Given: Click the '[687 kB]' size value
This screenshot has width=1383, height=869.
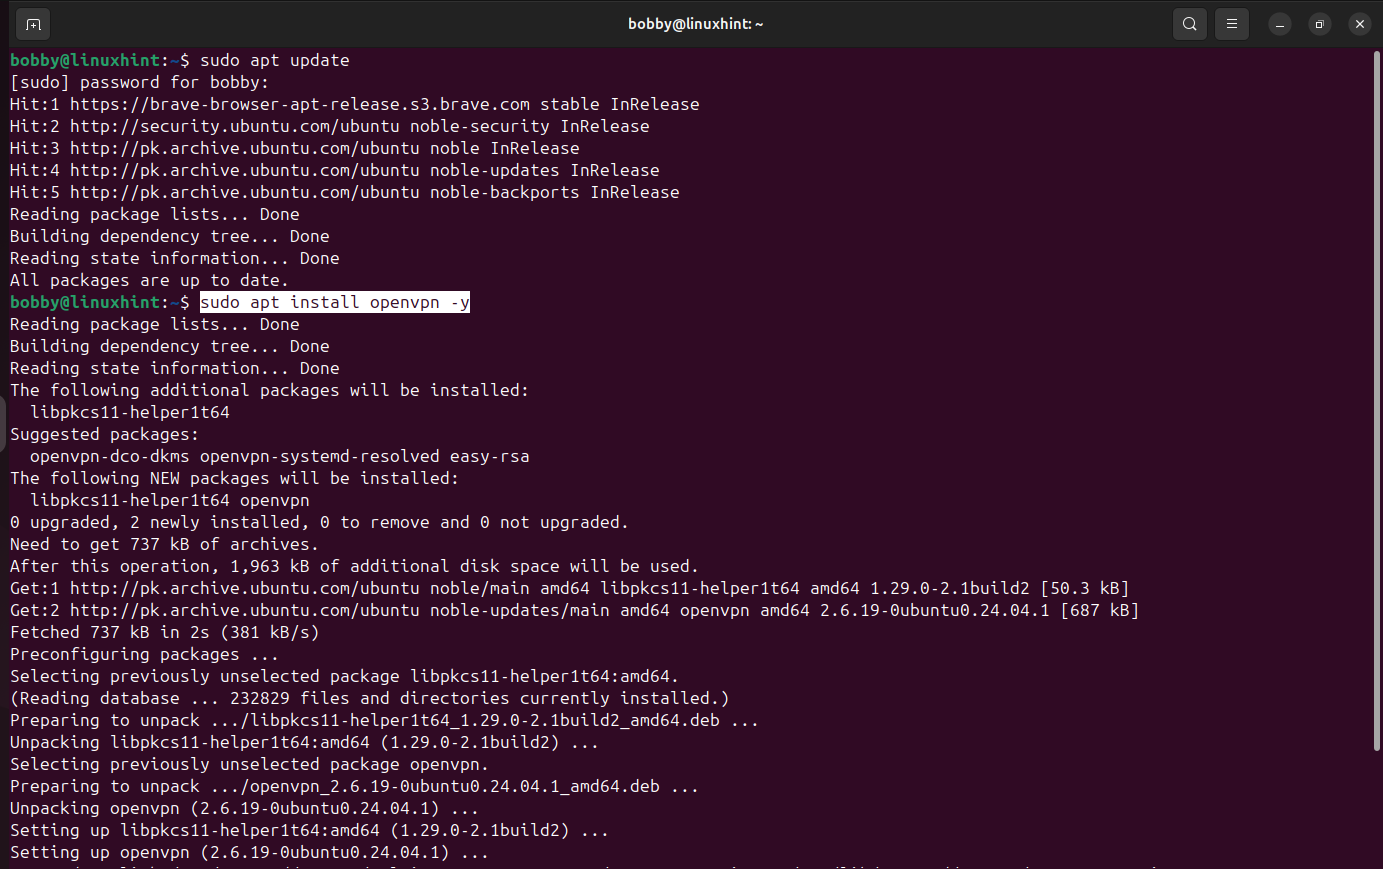Looking at the screenshot, I should click(1100, 610).
